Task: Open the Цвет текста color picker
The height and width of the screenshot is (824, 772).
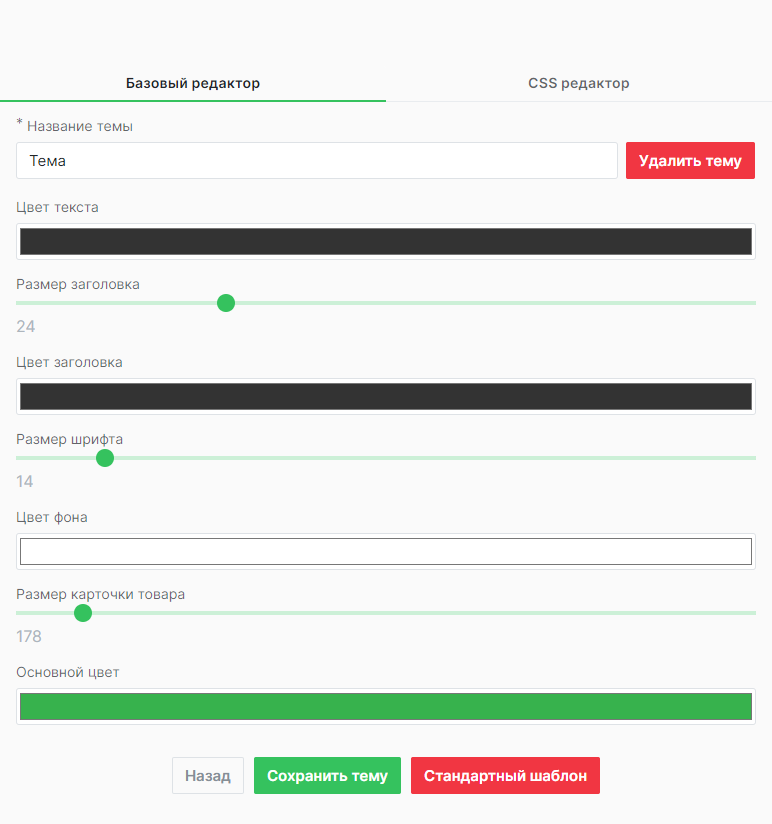Action: [x=386, y=241]
